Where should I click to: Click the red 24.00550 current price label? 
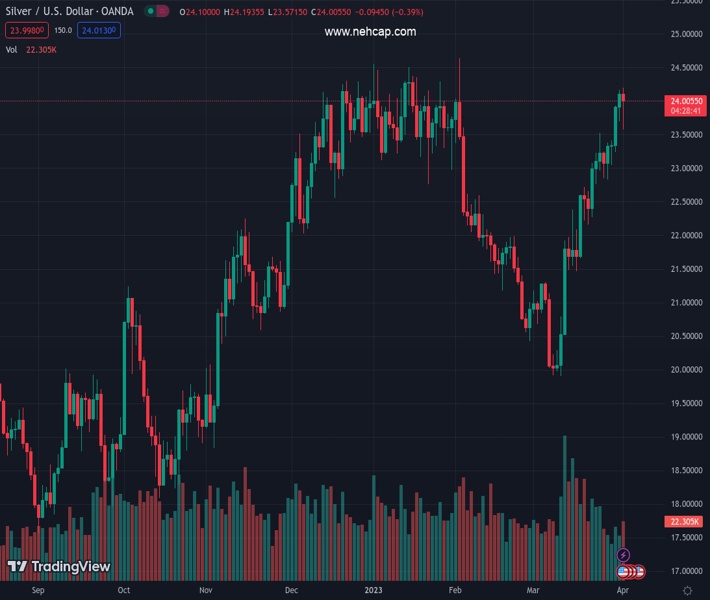(686, 101)
